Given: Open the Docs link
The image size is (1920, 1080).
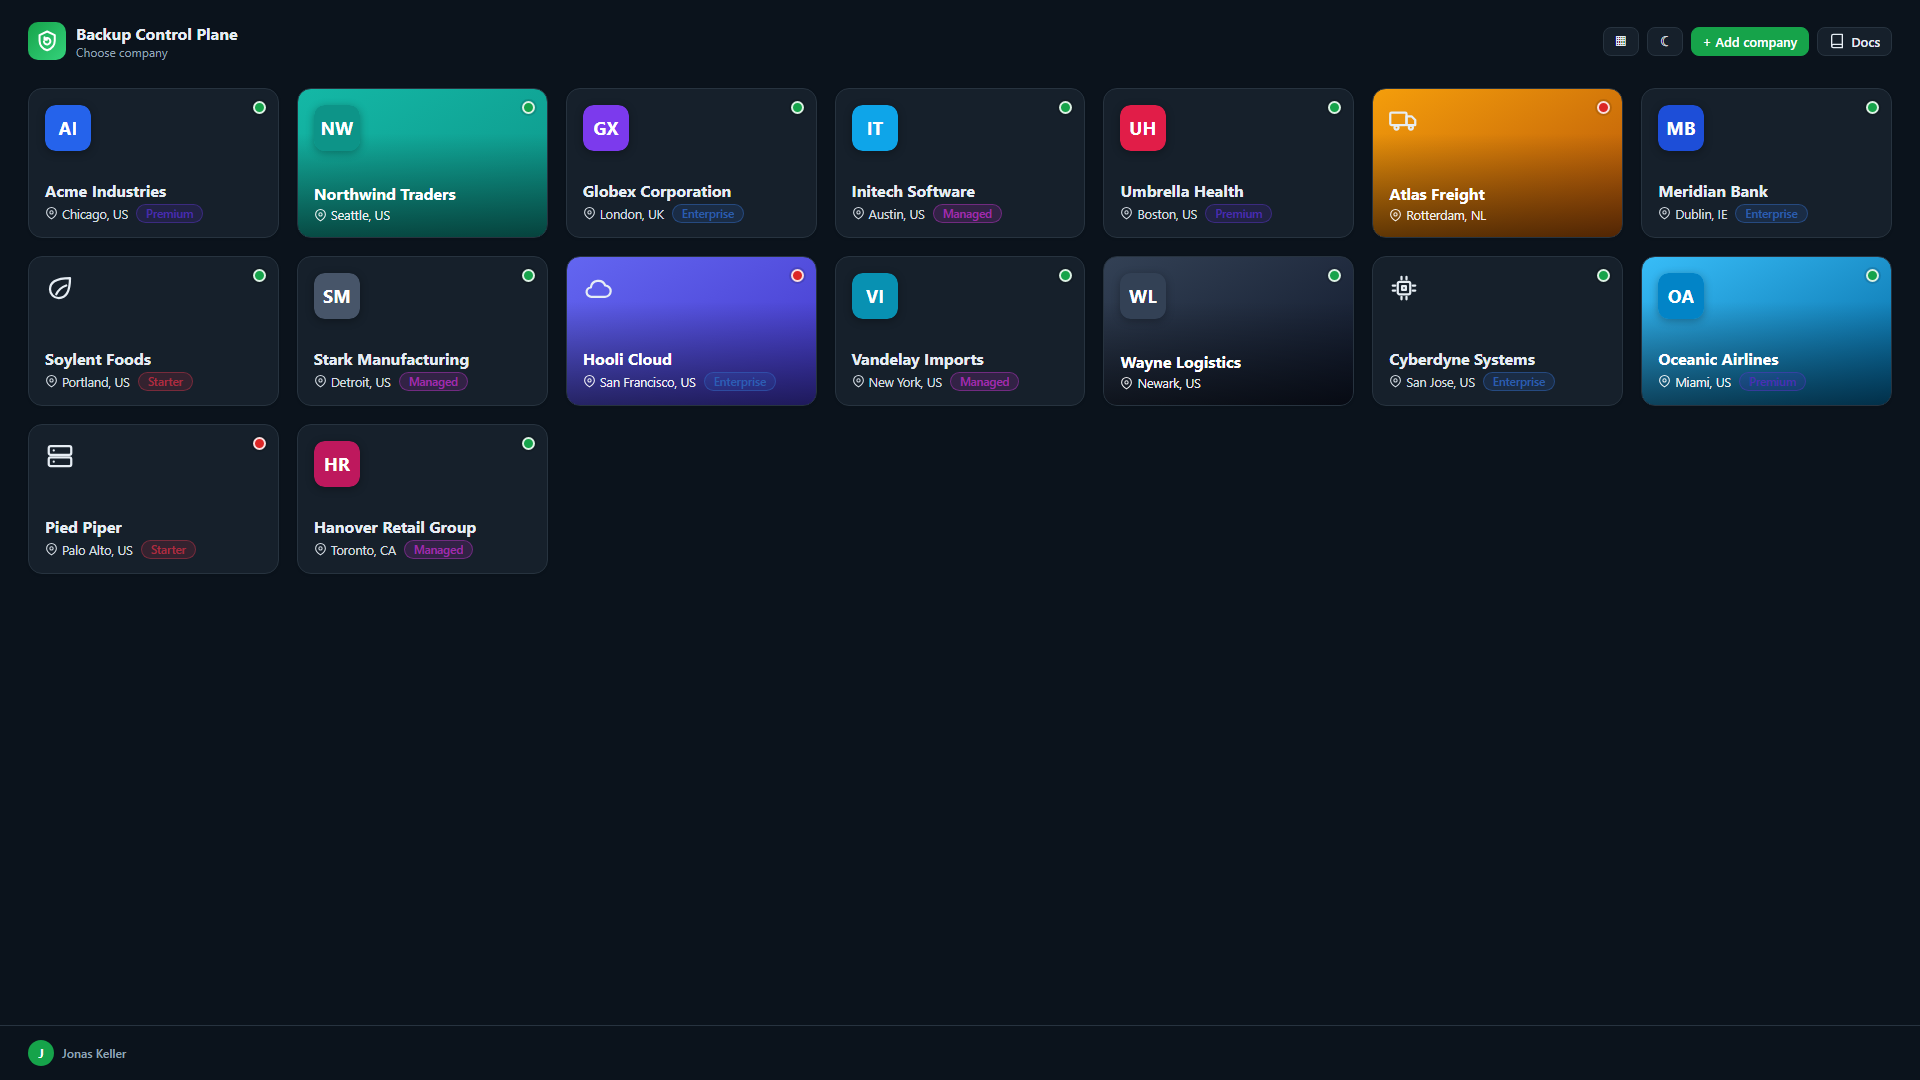Looking at the screenshot, I should 1855,41.
